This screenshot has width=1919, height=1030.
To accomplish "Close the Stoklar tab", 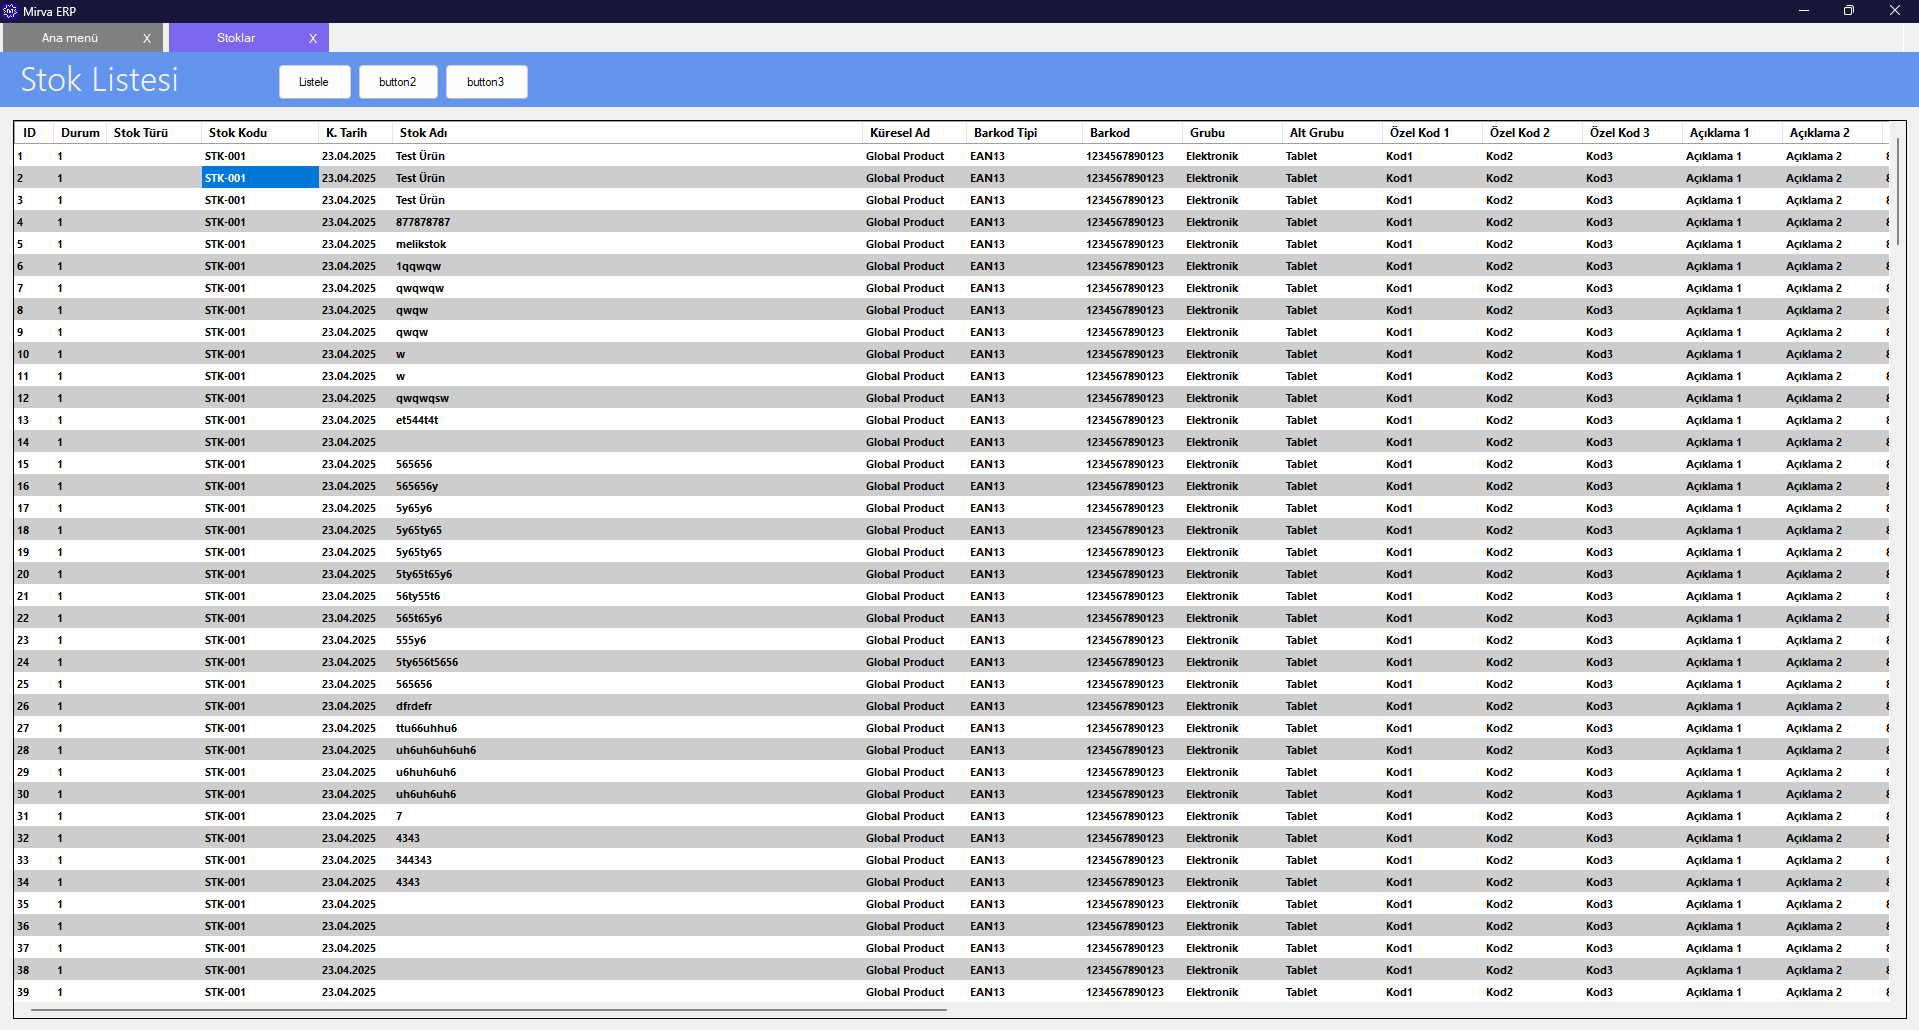I will click(313, 38).
